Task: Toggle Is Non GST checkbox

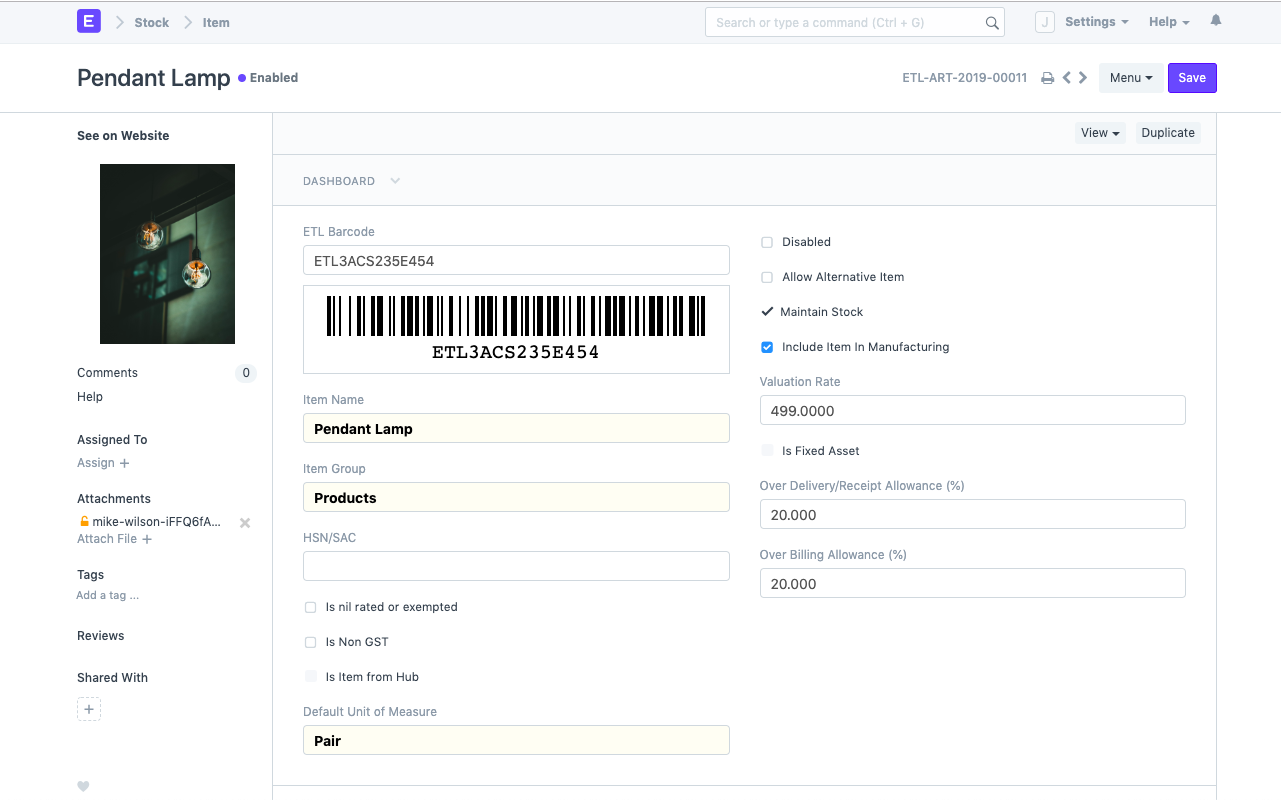Action: point(311,642)
